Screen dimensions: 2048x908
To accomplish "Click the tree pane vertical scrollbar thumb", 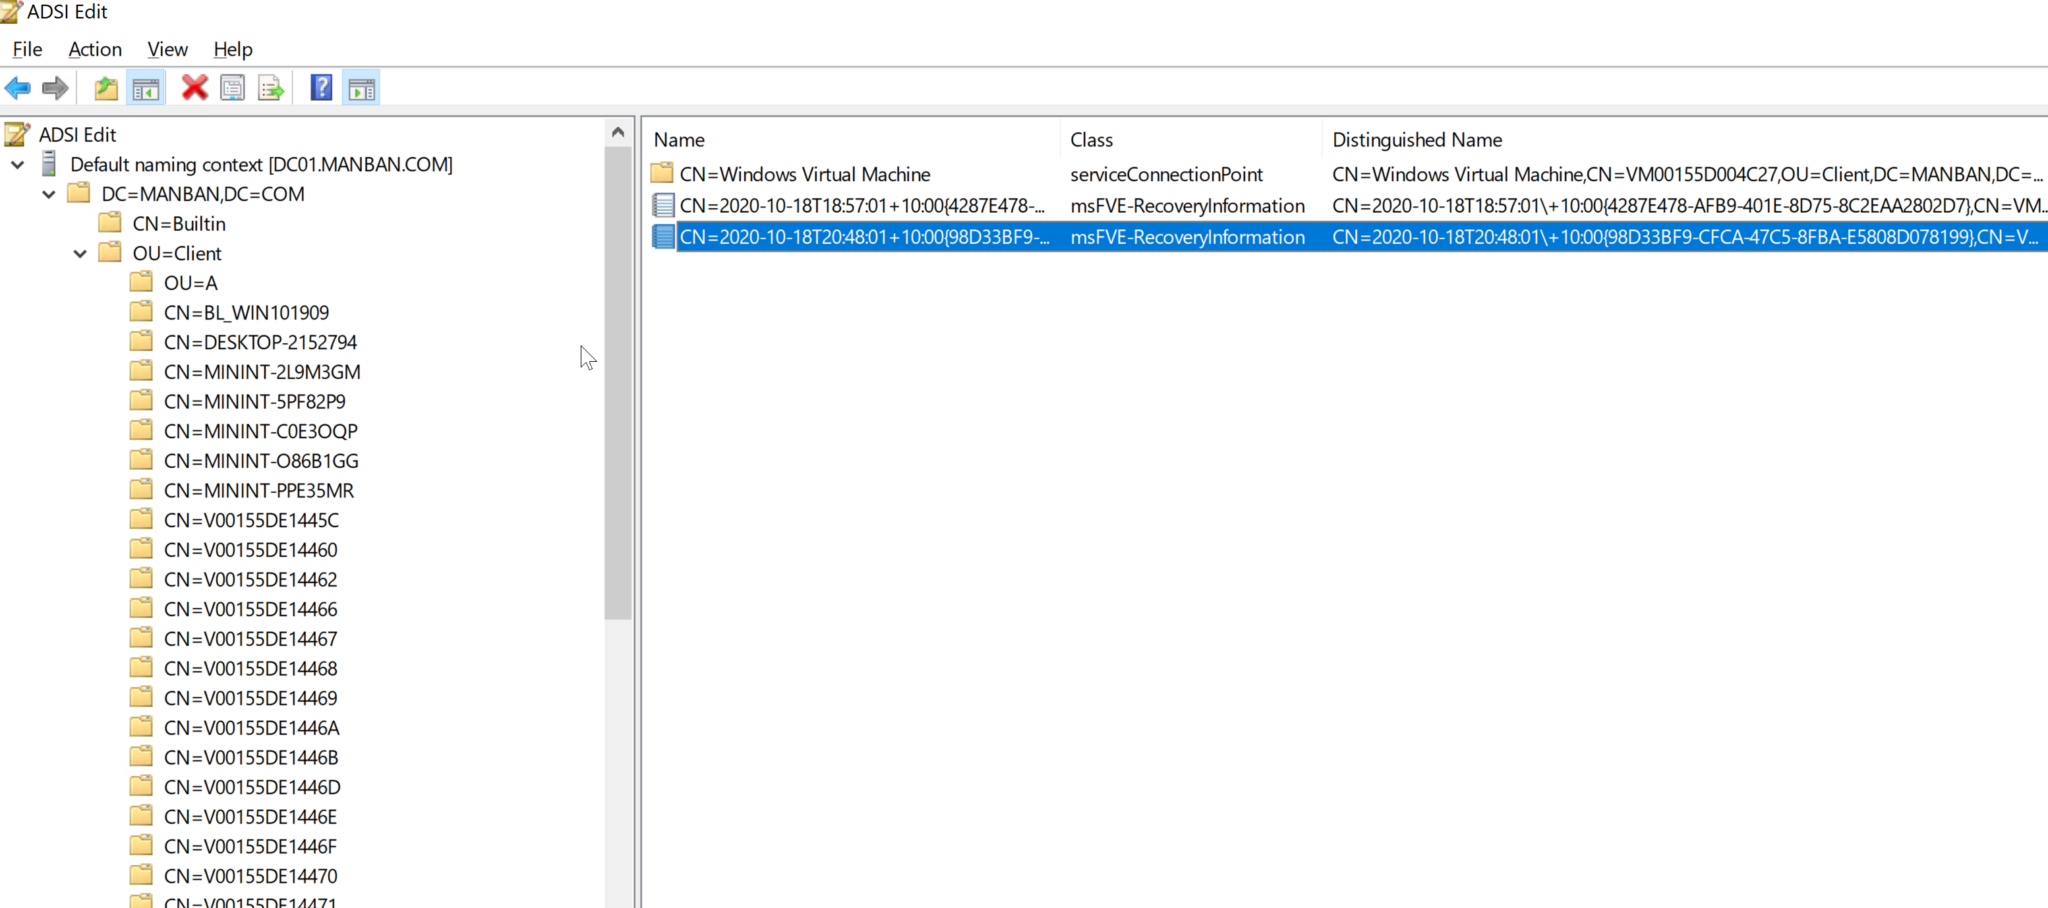I will 618,380.
